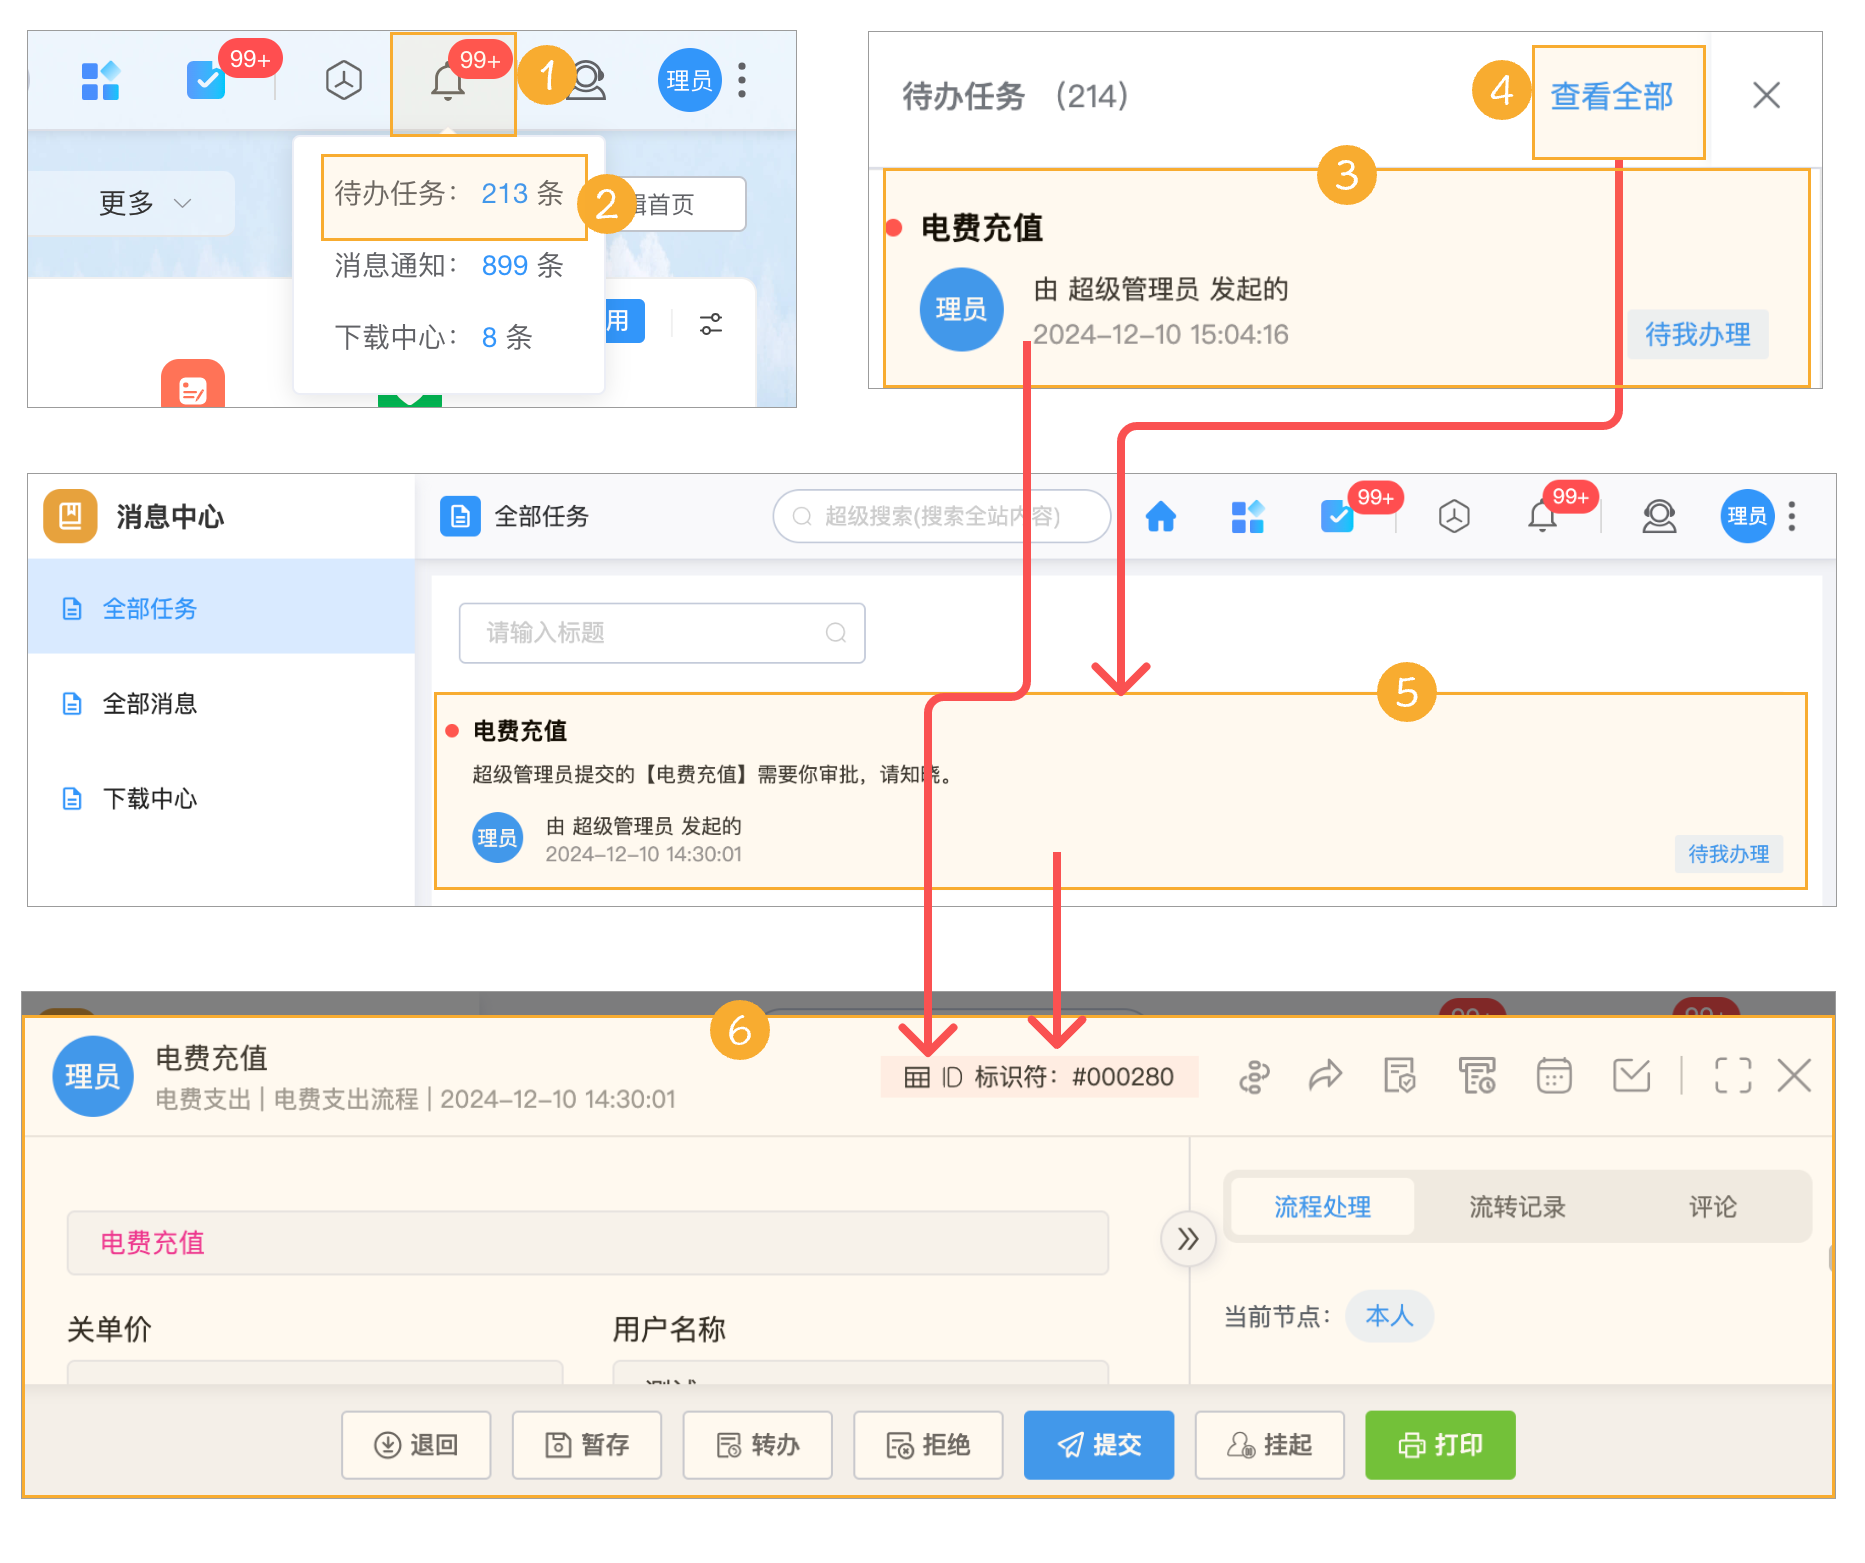Image resolution: width=1865 pixels, height=1563 pixels.
Task: Open the calendar icon in task detail header
Action: 1553,1077
